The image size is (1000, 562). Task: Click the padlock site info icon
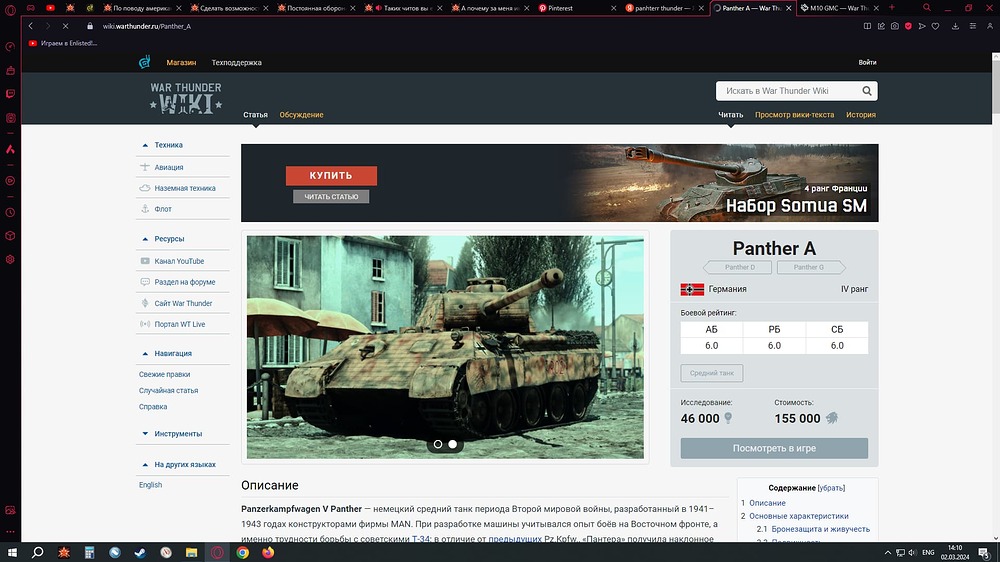point(90,26)
